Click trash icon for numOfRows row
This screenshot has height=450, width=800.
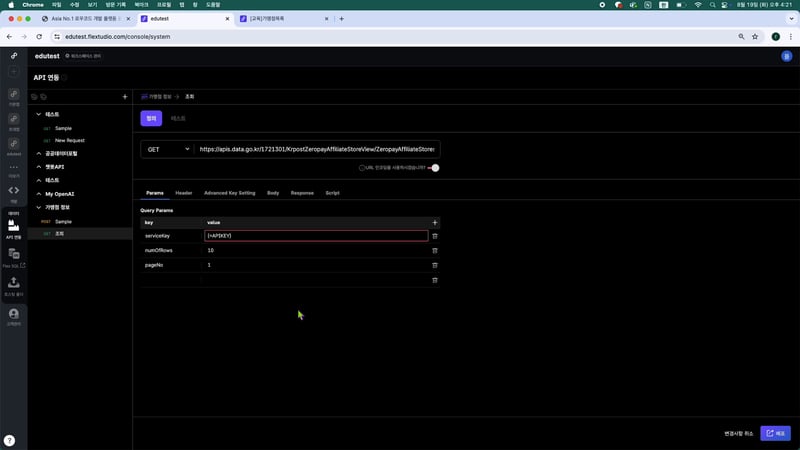(x=434, y=250)
